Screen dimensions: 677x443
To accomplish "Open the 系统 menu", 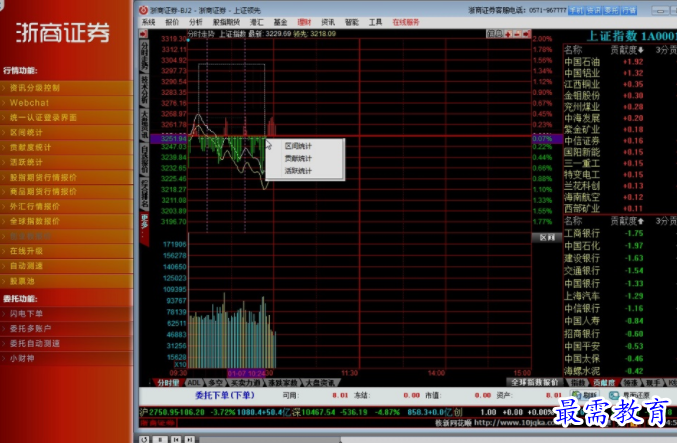I will pos(148,22).
